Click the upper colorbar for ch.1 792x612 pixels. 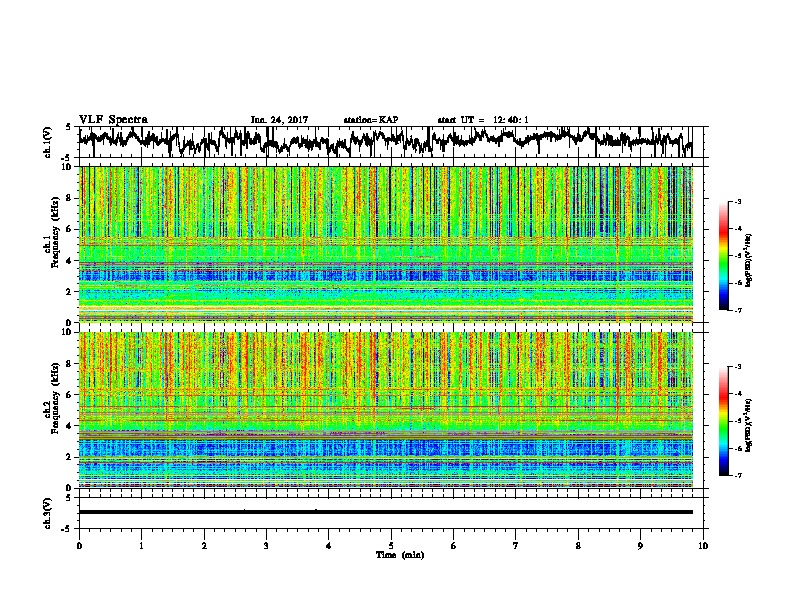[x=724, y=256]
